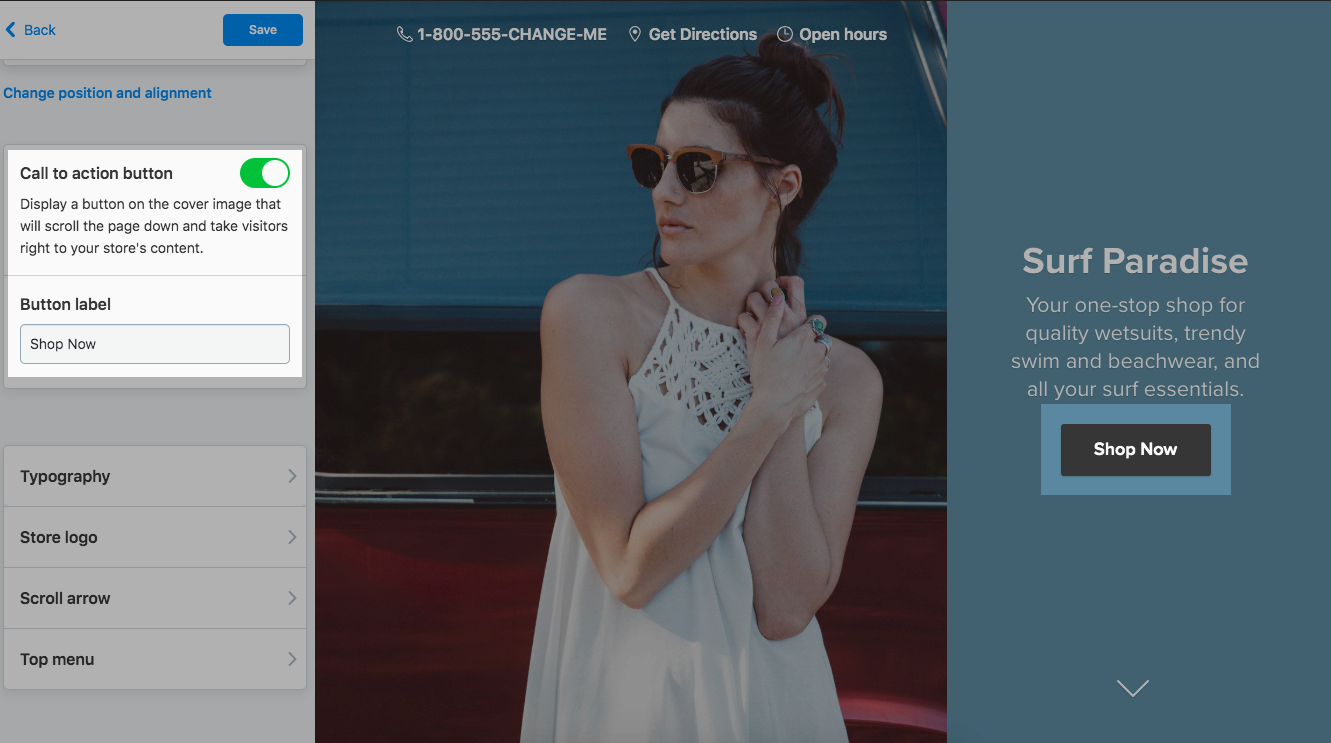Select the Surf Paradise heading
1331x743 pixels.
(1135, 261)
